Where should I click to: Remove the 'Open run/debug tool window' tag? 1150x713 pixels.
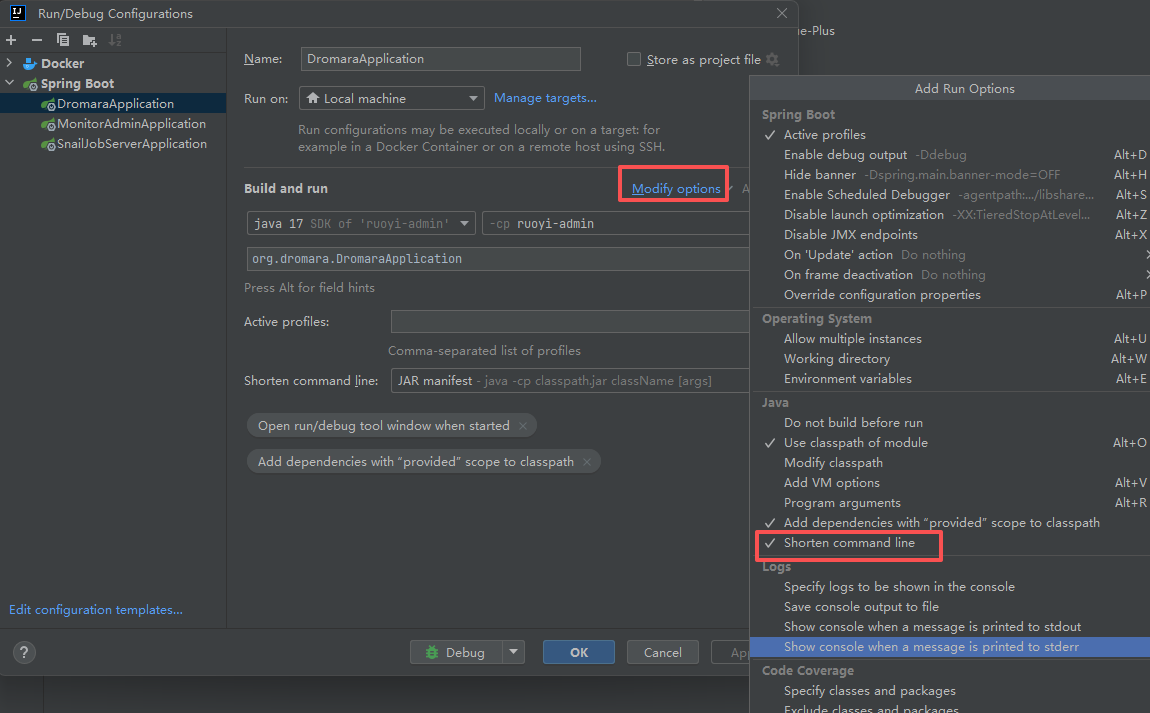coord(521,426)
